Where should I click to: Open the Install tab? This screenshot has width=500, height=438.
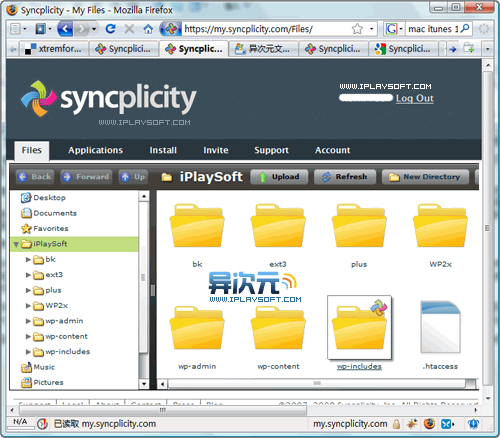(x=163, y=150)
